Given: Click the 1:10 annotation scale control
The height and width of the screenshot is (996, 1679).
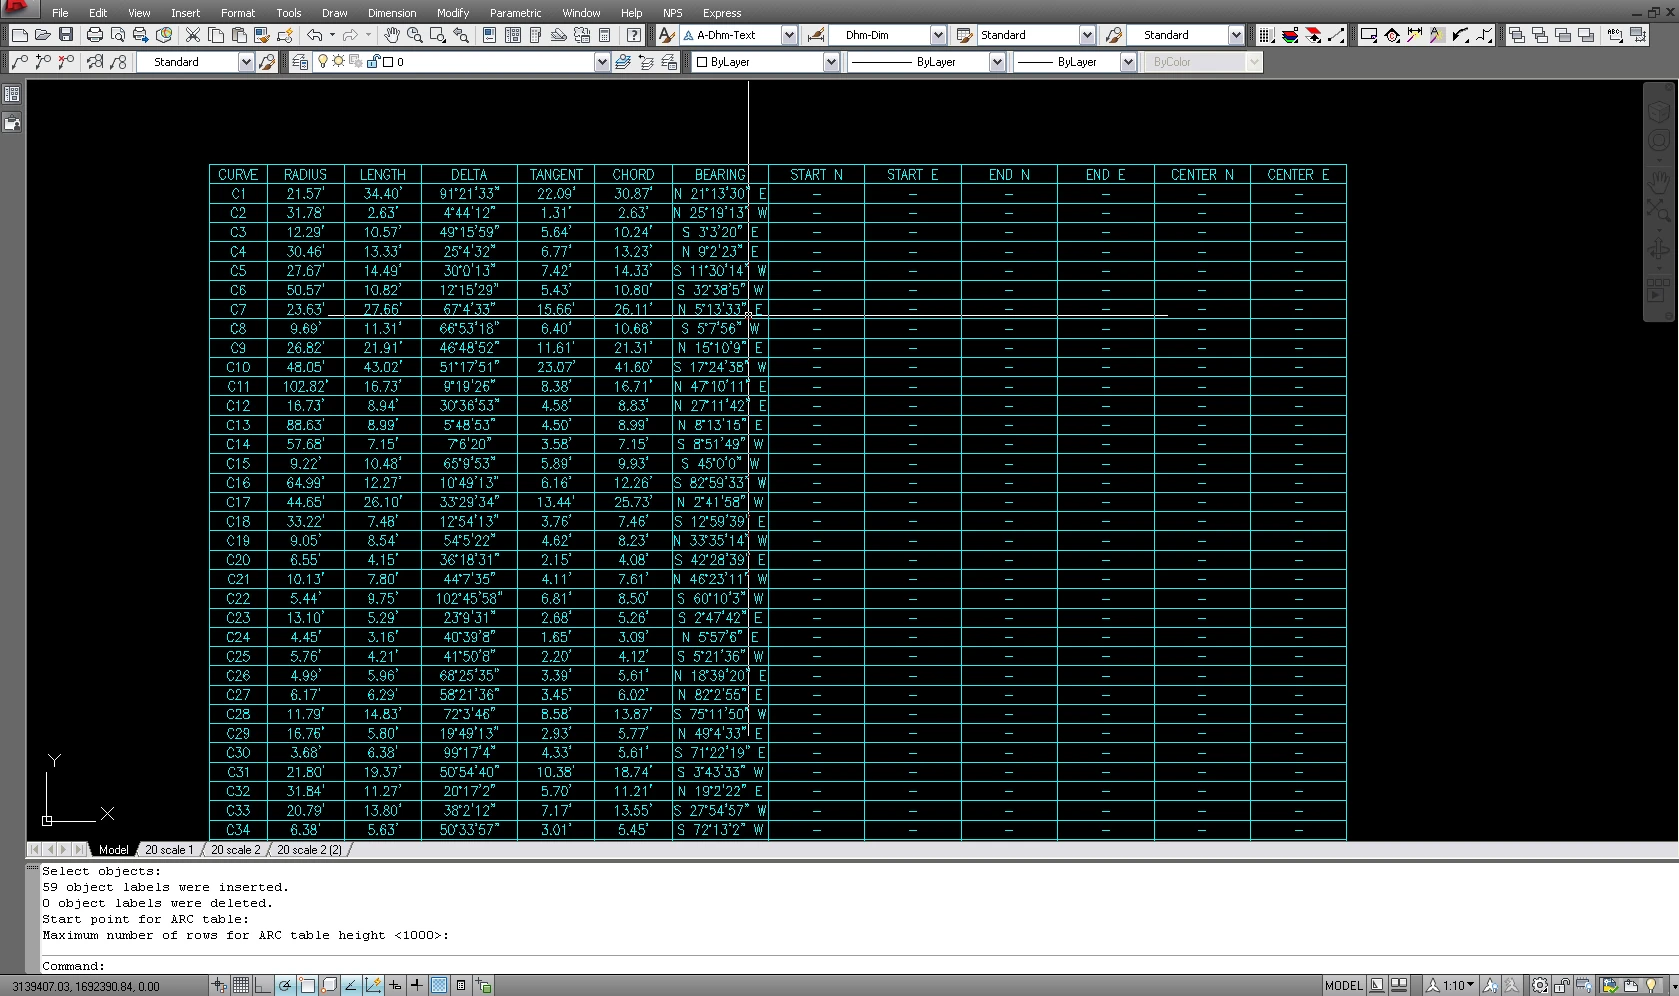Looking at the screenshot, I should pos(1450,985).
